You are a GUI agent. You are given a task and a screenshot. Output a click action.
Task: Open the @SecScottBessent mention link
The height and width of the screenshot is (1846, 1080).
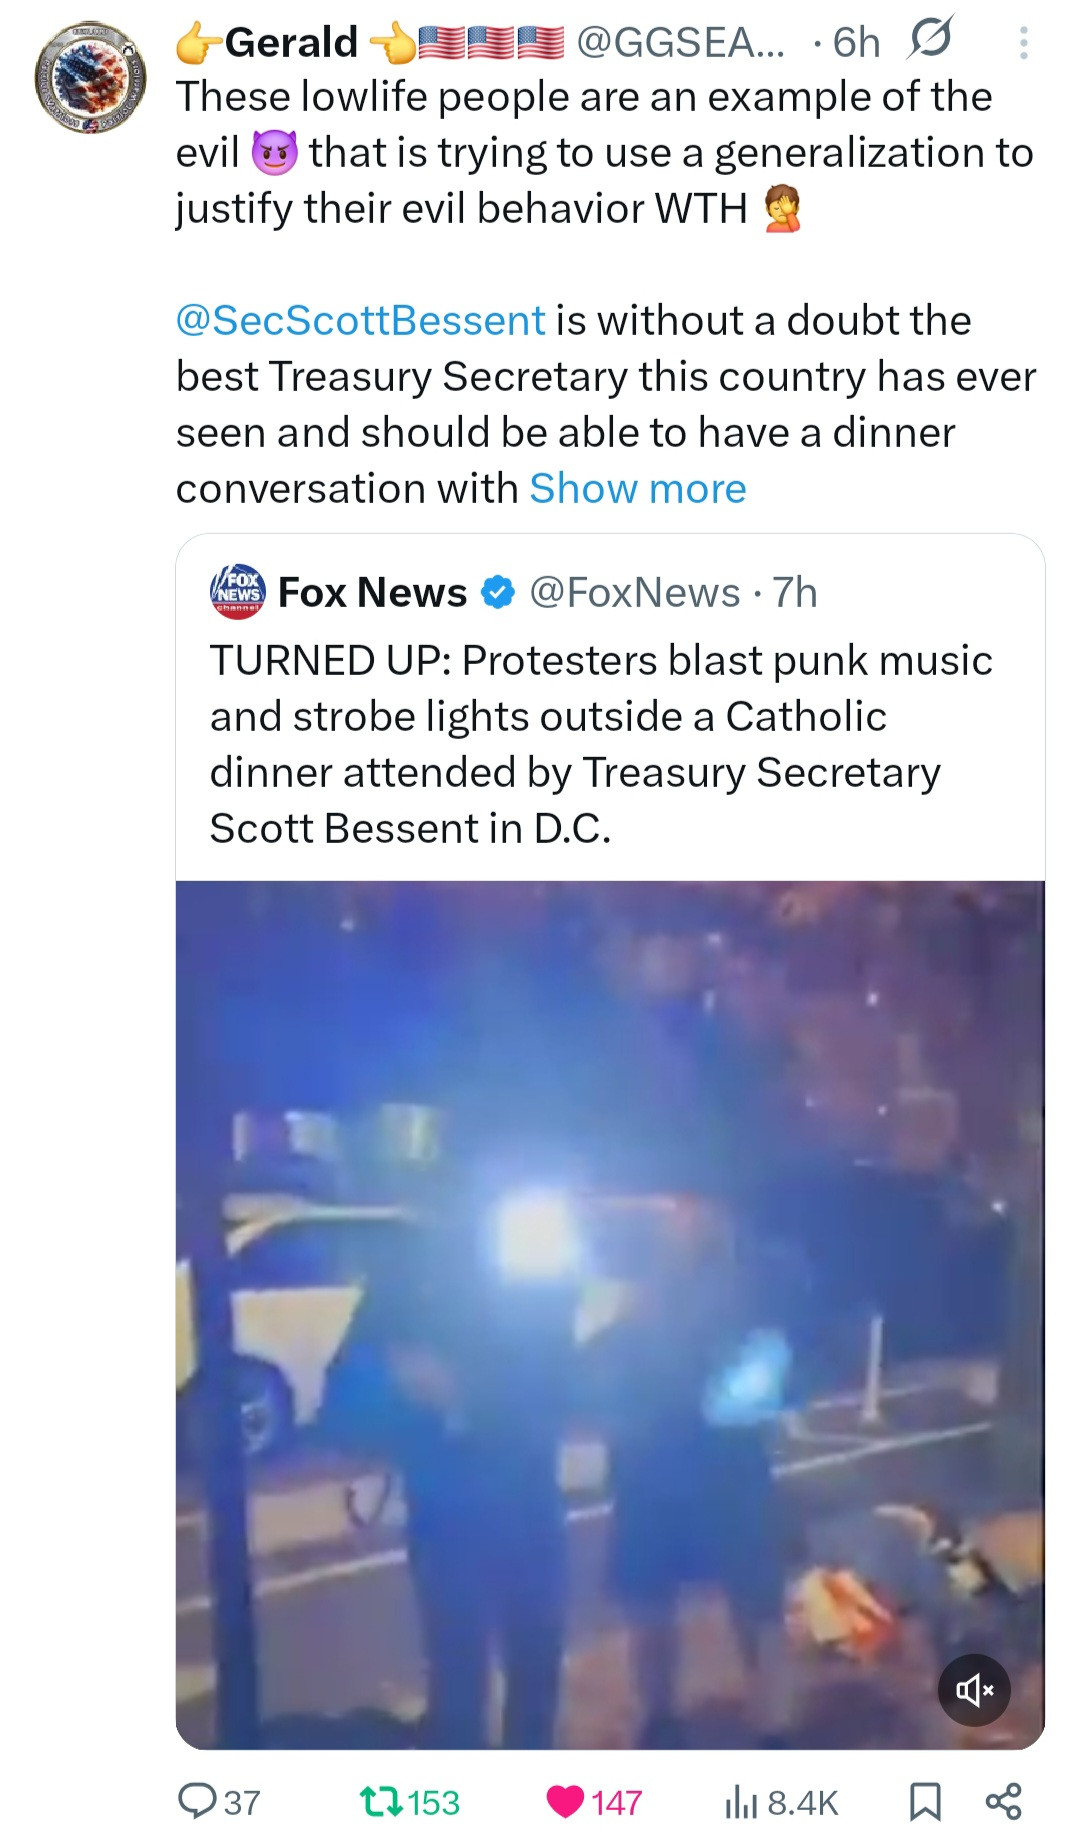[x=360, y=321]
